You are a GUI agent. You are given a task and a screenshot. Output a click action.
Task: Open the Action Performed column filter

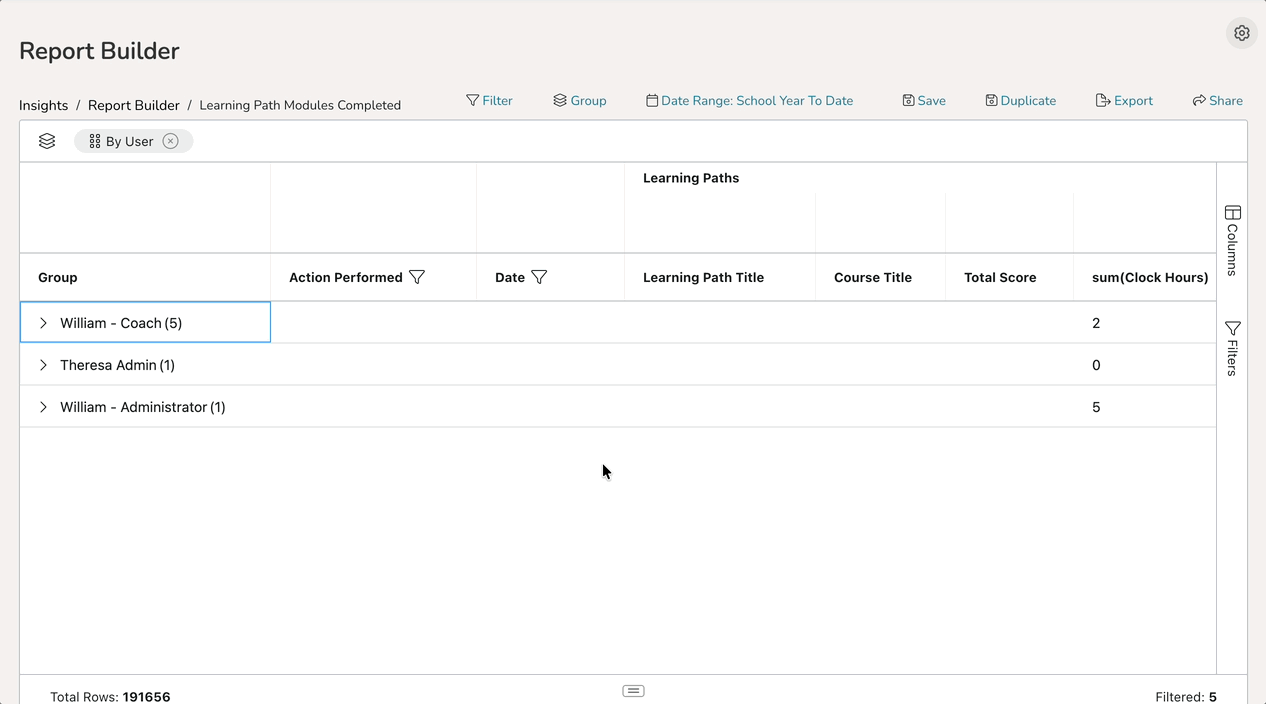(x=418, y=277)
